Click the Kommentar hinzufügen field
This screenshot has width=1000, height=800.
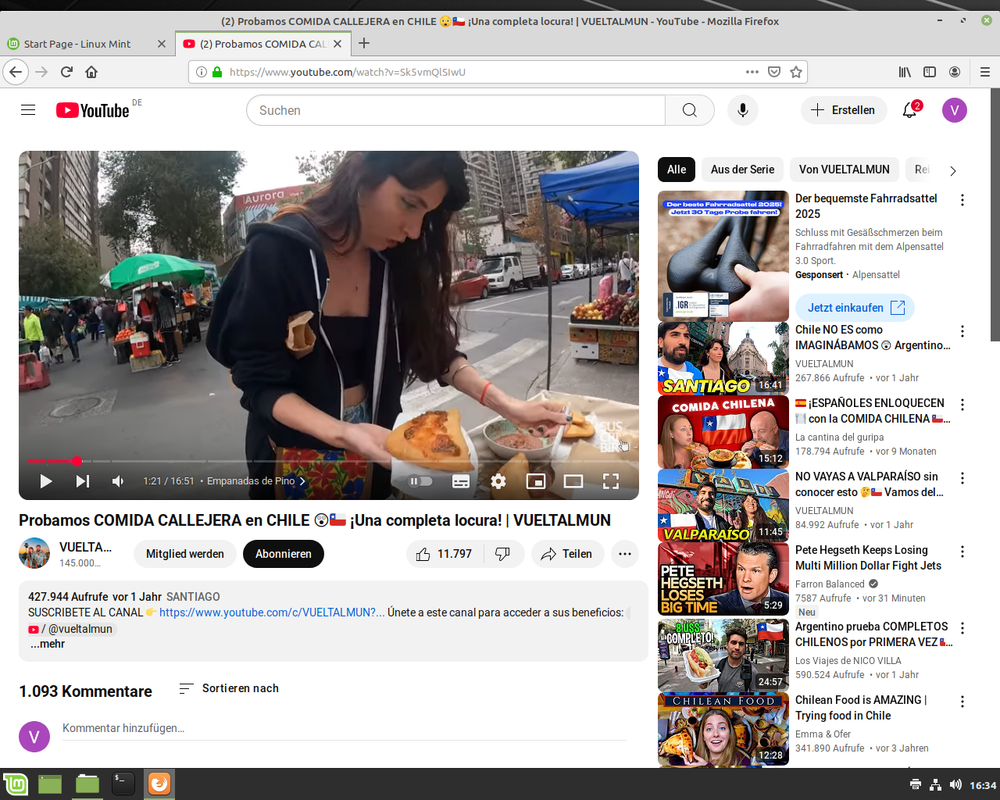(x=344, y=728)
